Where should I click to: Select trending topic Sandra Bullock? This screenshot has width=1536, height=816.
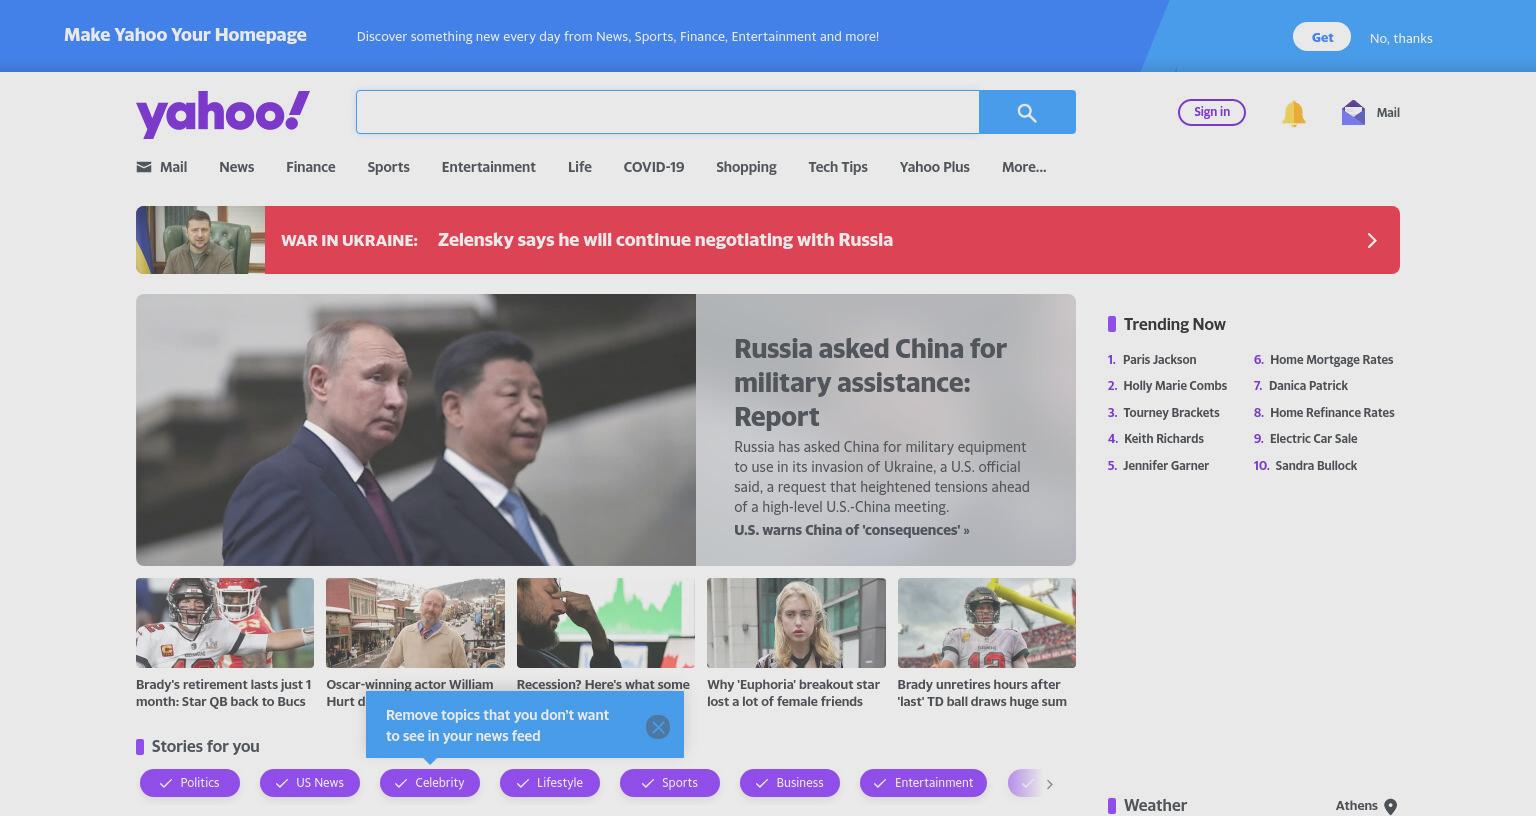pos(1316,466)
